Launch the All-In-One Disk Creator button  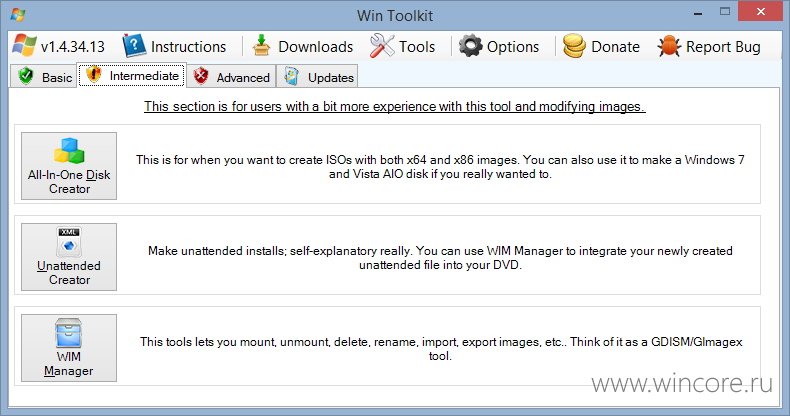(69, 166)
